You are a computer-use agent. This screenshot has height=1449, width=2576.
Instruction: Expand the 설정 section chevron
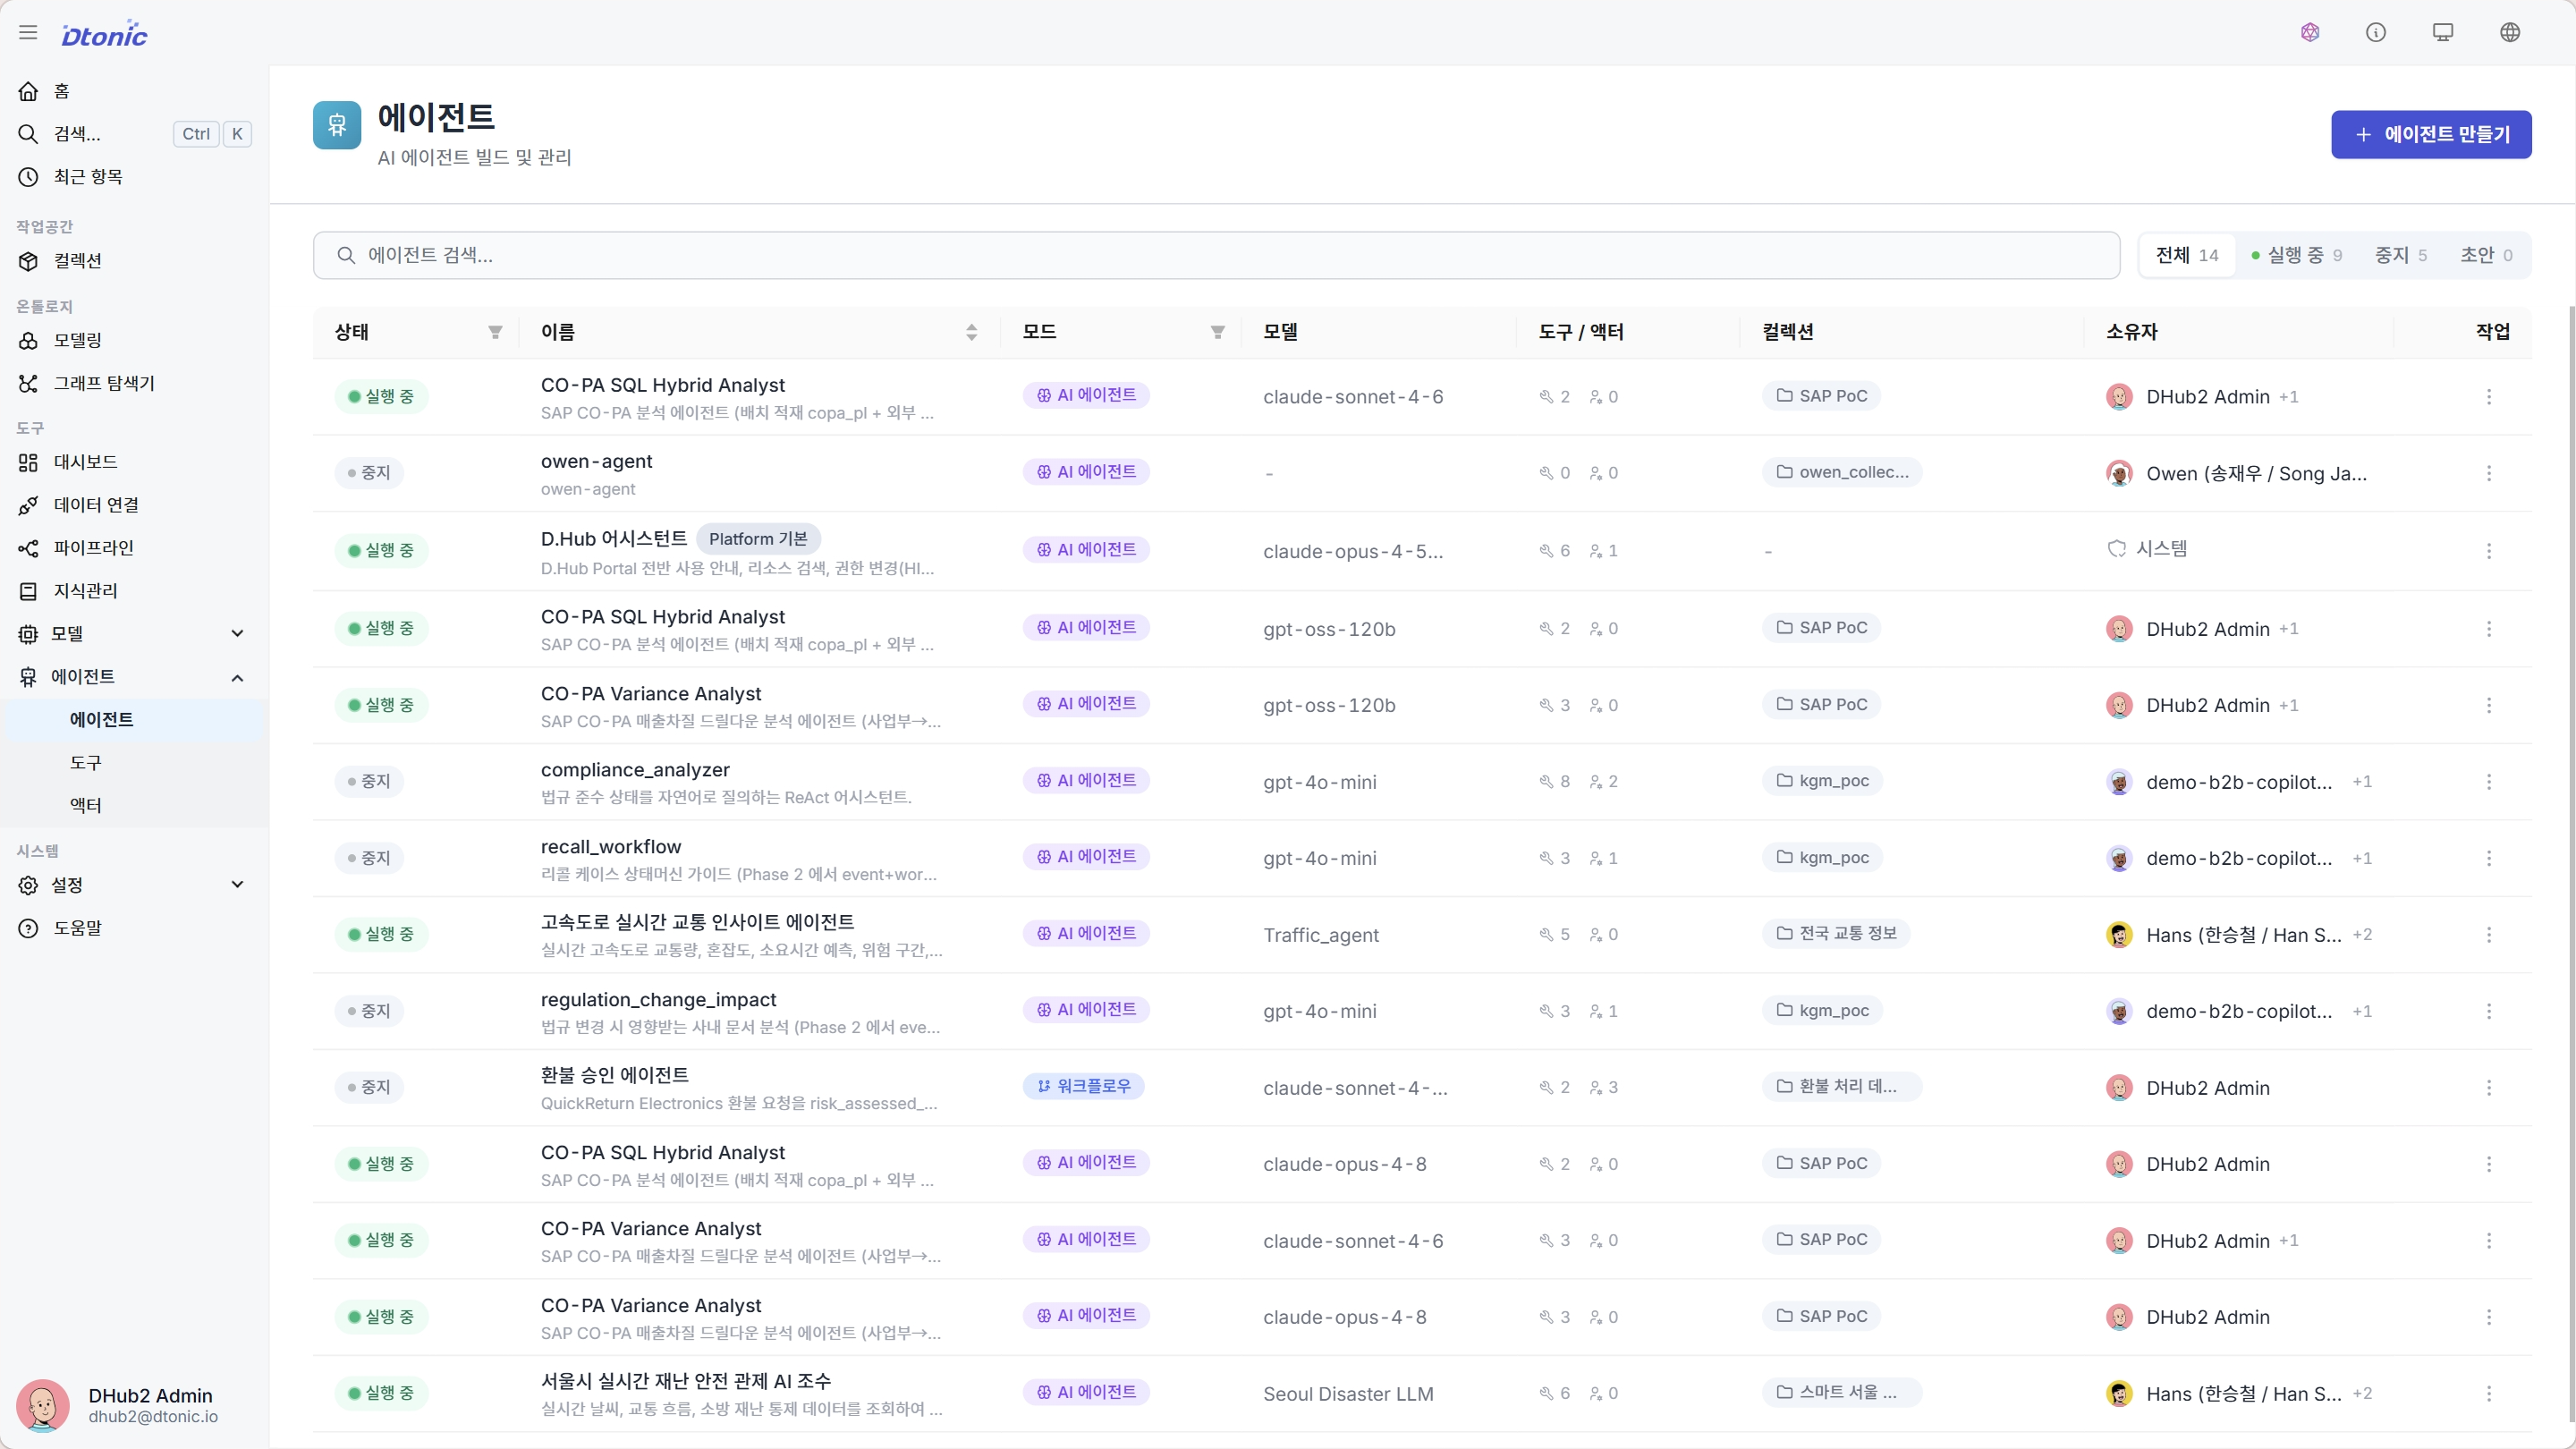[237, 885]
